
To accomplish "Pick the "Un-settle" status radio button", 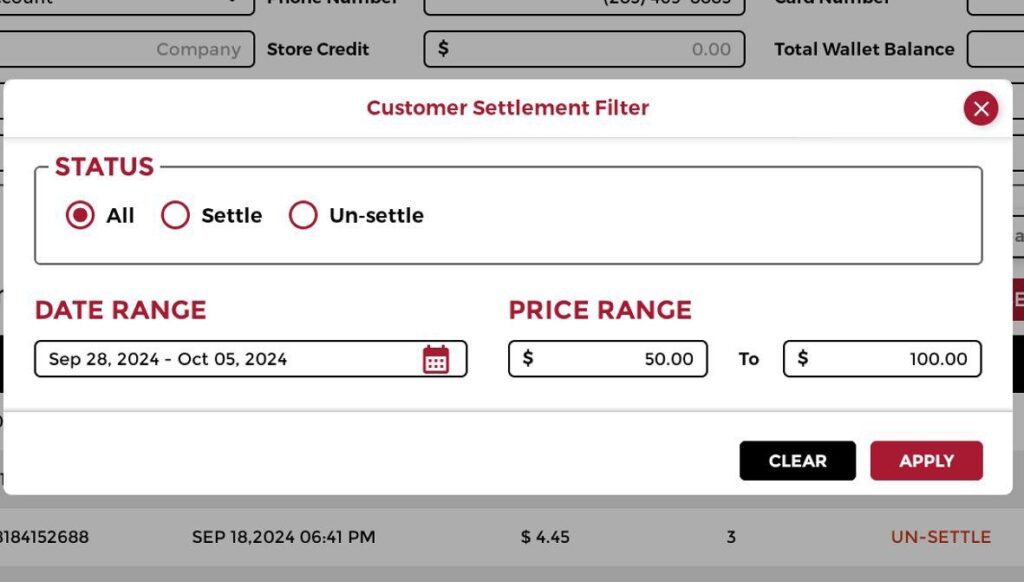I will [303, 215].
